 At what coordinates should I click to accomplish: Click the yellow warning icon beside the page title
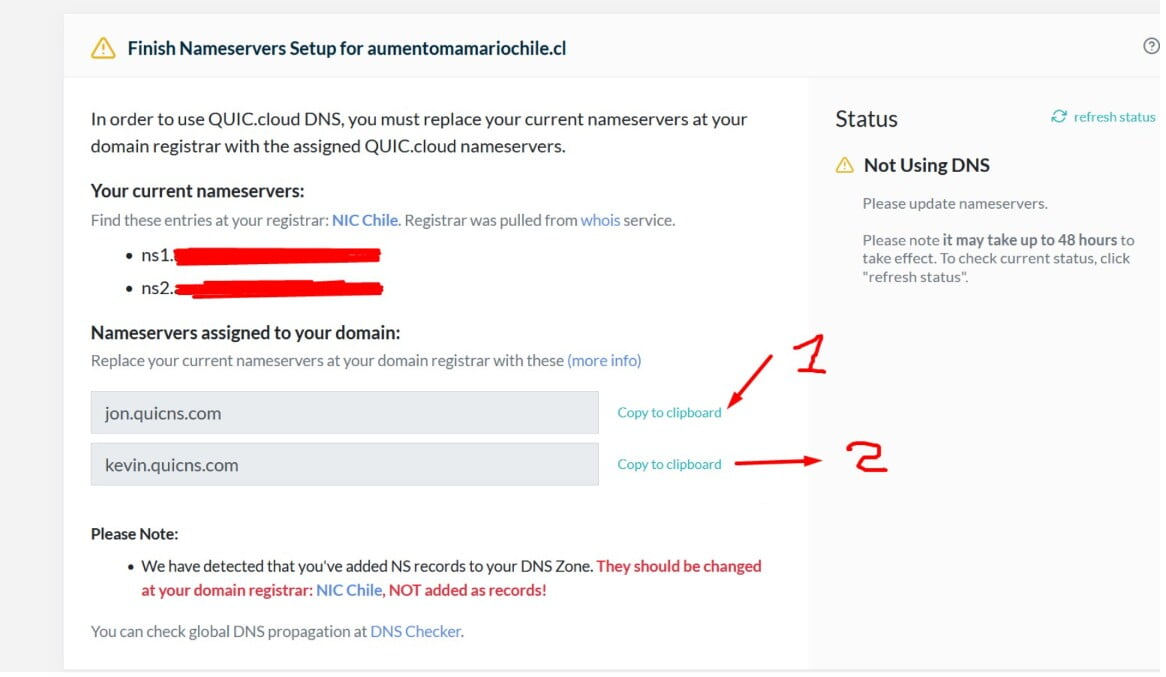point(103,48)
